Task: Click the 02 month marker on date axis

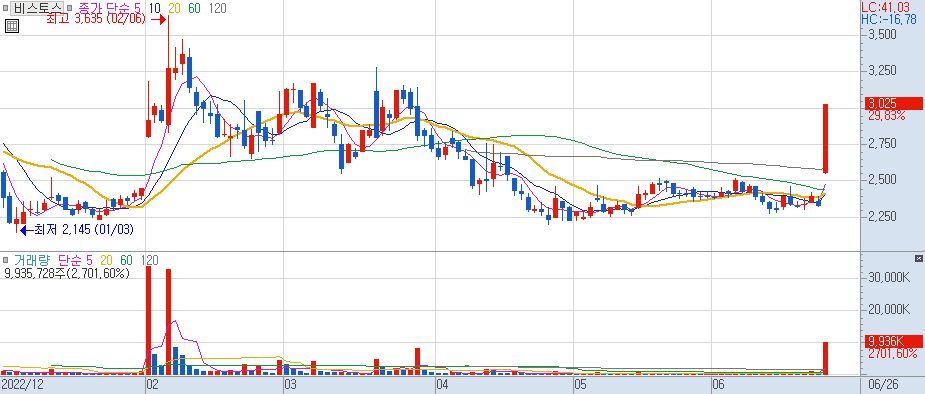Action: click(153, 385)
